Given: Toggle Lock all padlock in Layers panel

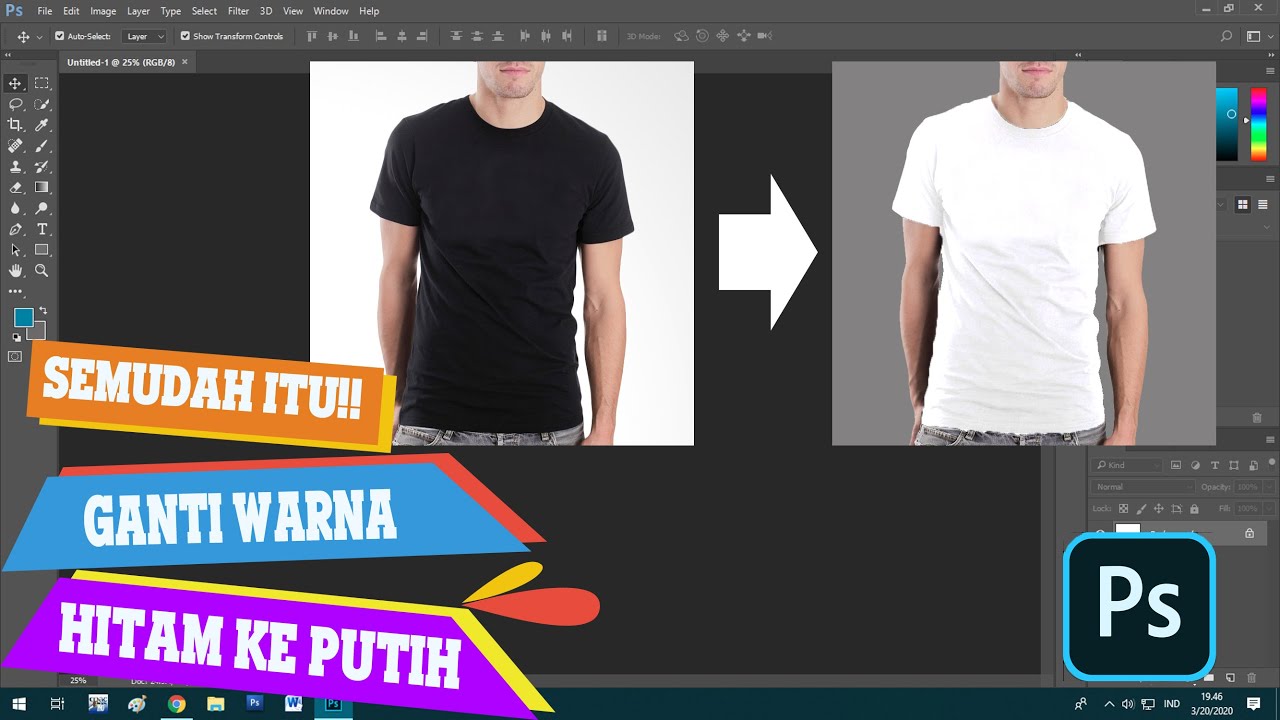Looking at the screenshot, I should click(1193, 509).
